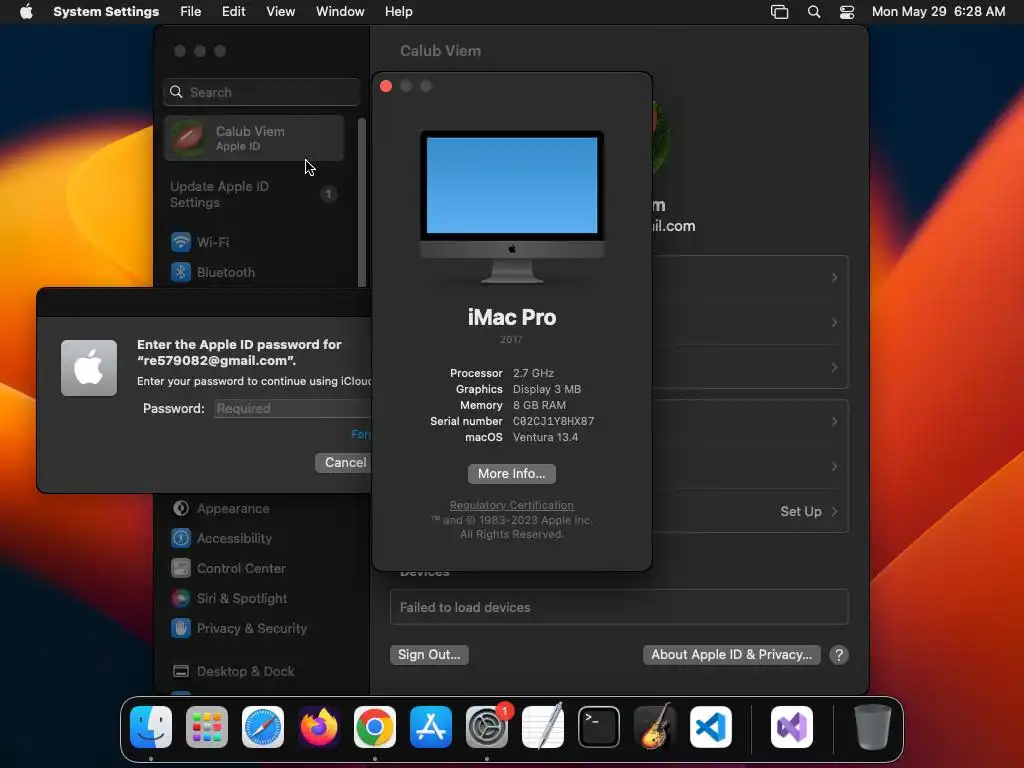Open System Settings icon in Dock
Screen dimensions: 1024x768
coord(487,727)
